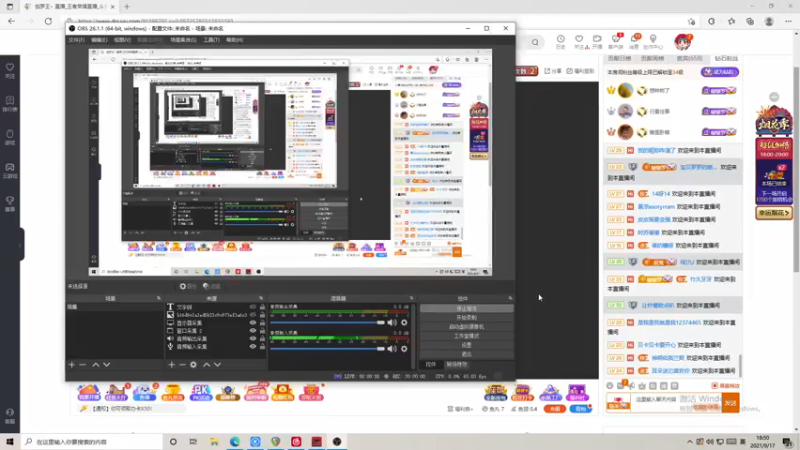Add a new scene with the plus icon in OBS Scenes panel
This screenshot has height=450, width=800.
coord(71,365)
